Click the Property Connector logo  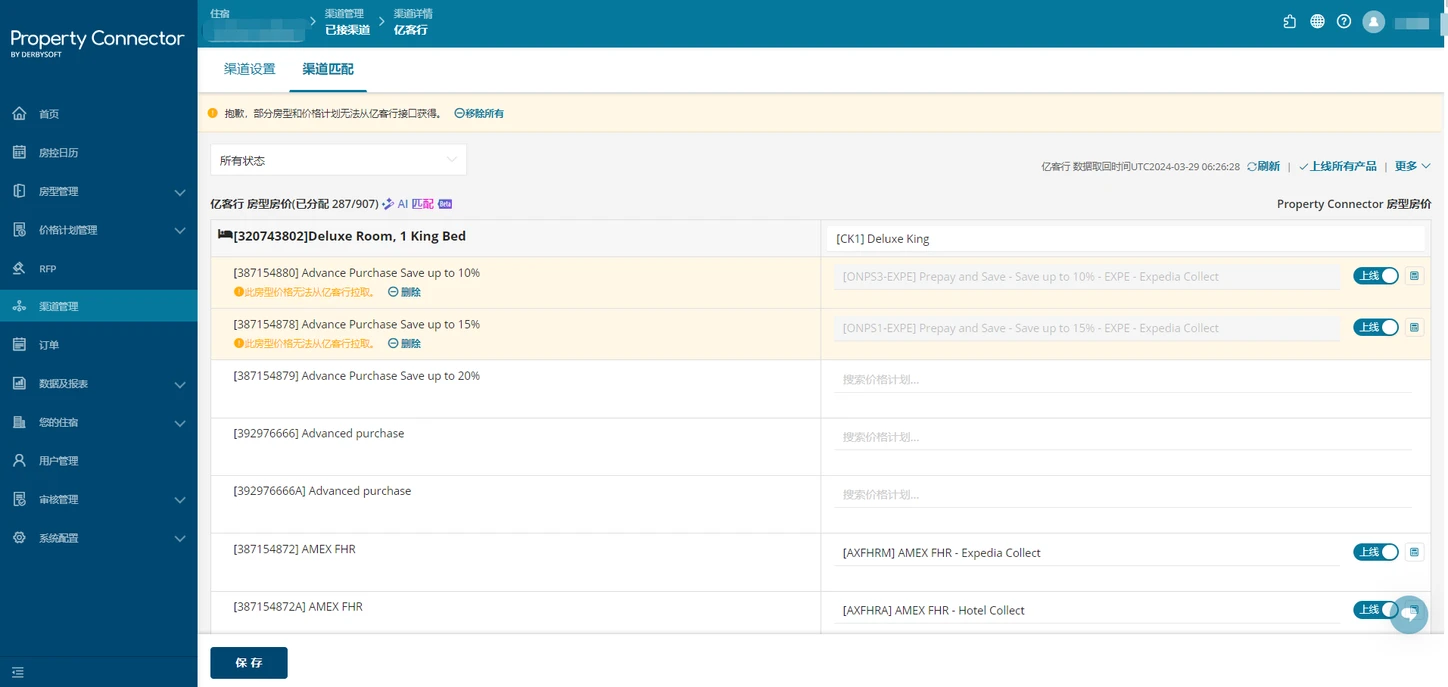97,42
